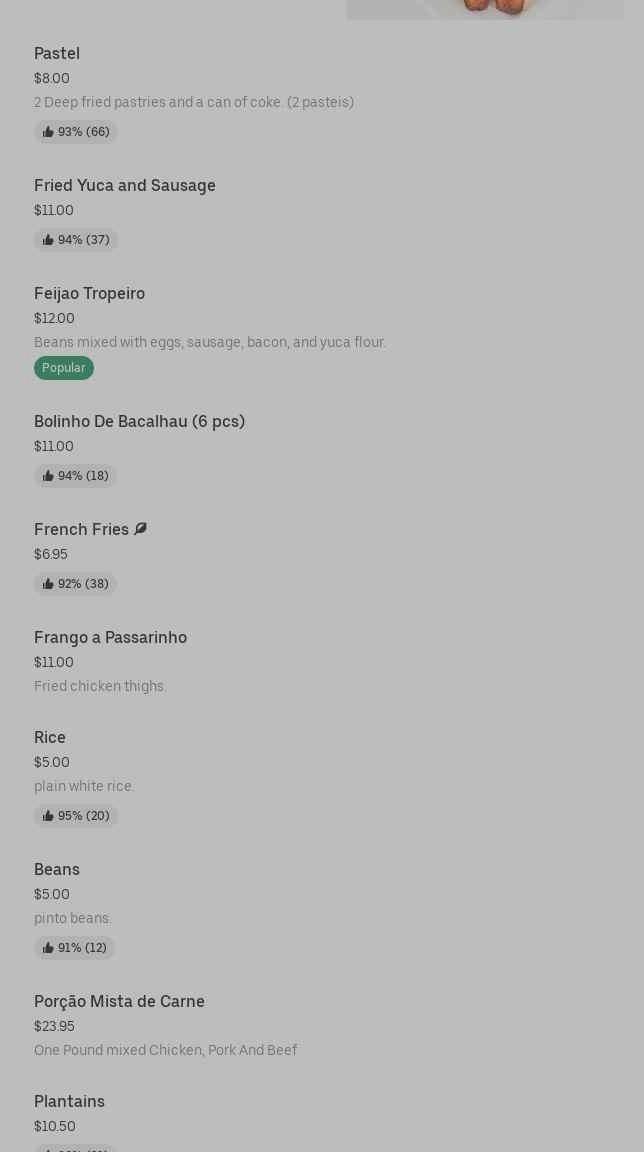Viewport: 644px width, 1152px height.
Task: Click the leaf icon beside French Fries
Action: (140, 529)
